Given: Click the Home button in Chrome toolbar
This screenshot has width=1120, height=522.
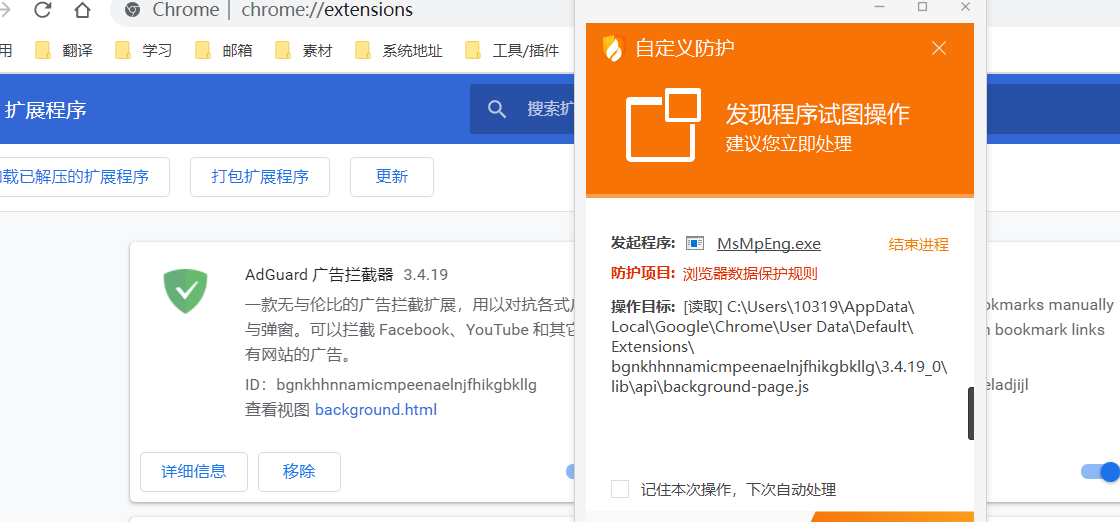Looking at the screenshot, I should point(82,11).
